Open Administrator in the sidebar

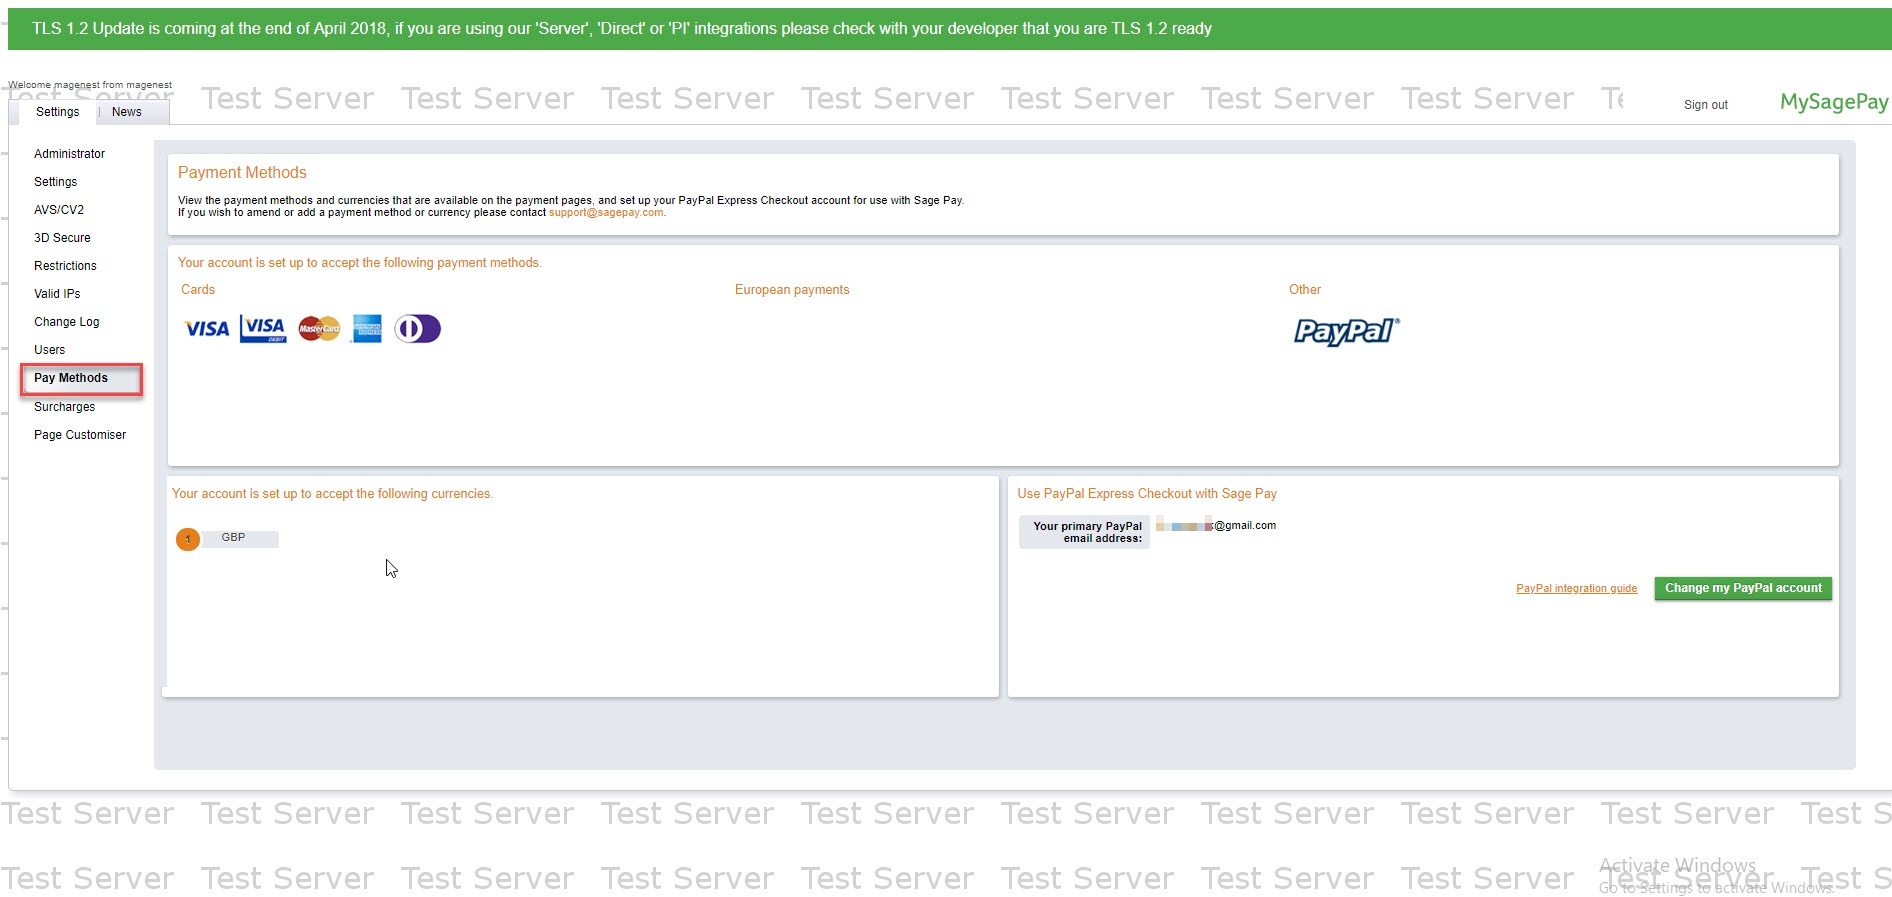69,154
